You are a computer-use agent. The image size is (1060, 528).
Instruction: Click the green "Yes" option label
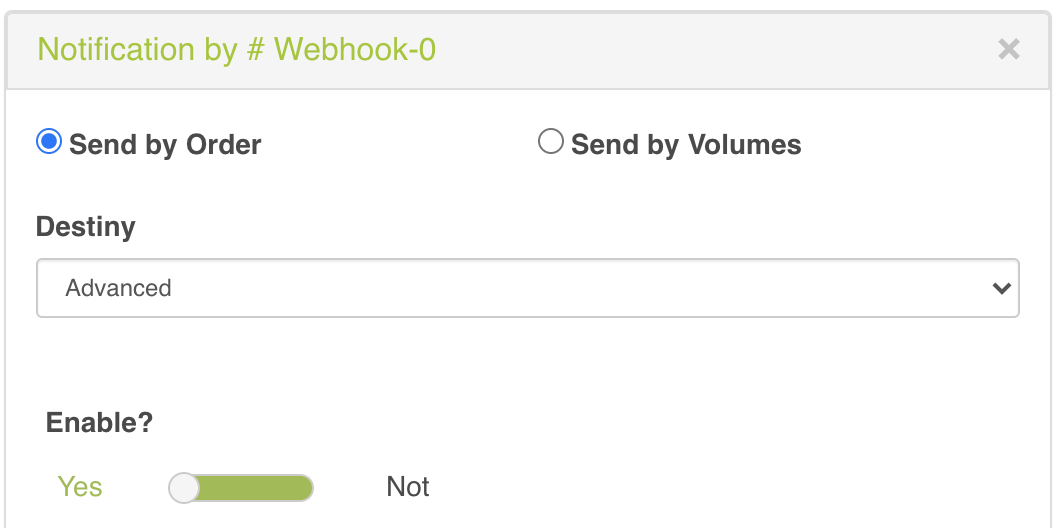(x=80, y=487)
